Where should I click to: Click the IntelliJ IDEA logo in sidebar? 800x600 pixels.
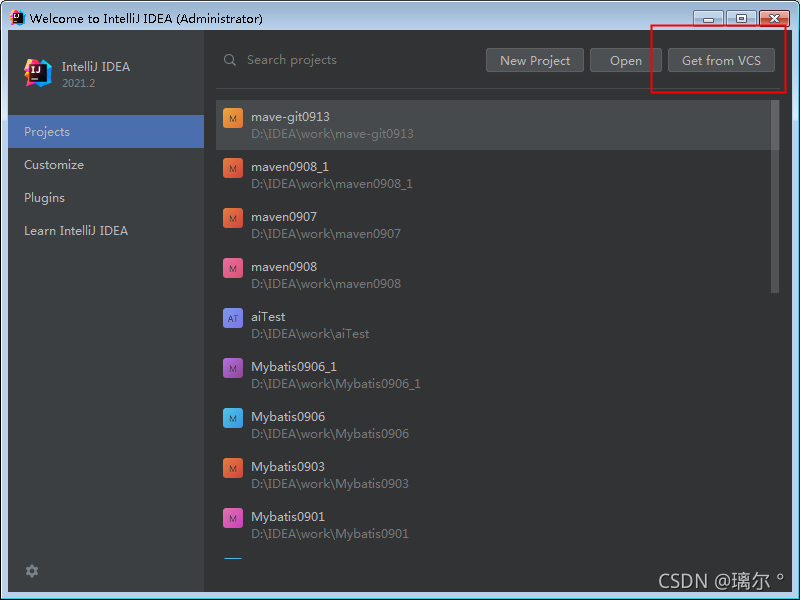pyautogui.click(x=38, y=73)
